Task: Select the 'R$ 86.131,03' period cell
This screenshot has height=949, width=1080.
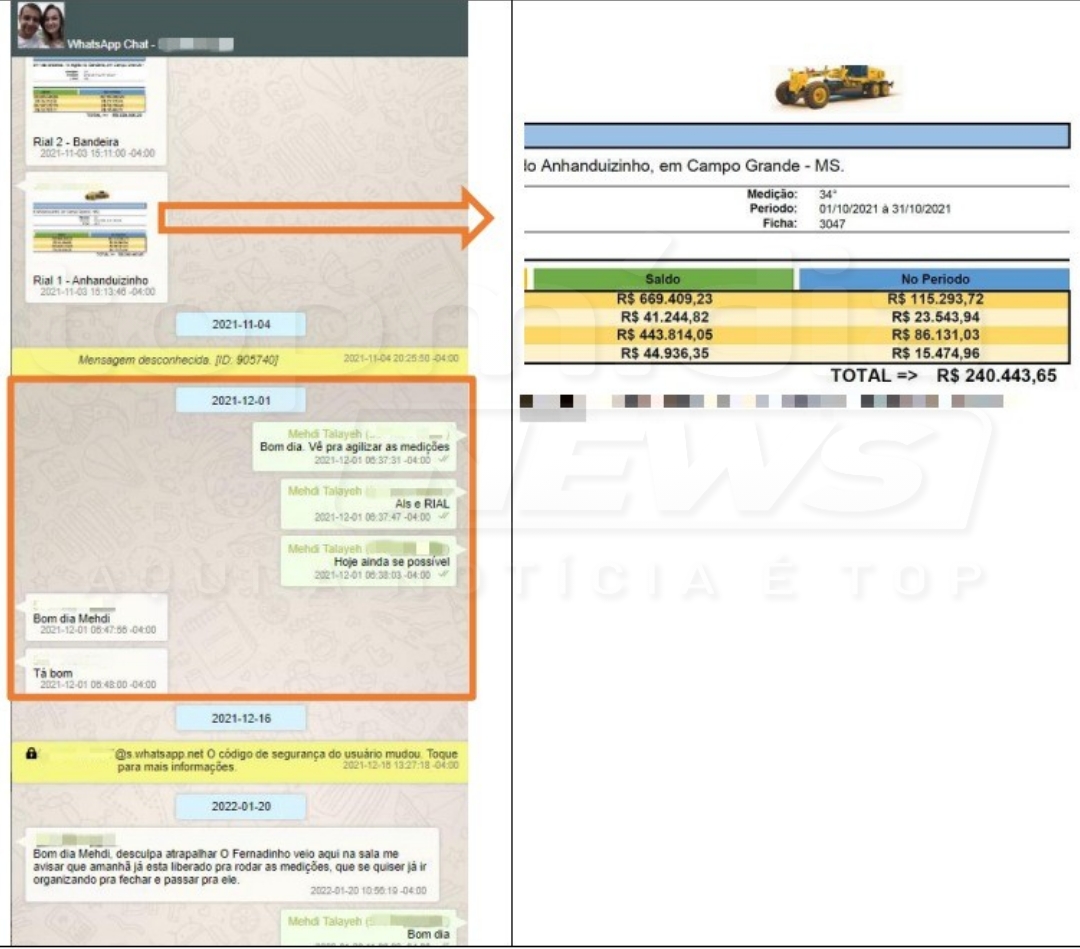Action: tap(935, 335)
